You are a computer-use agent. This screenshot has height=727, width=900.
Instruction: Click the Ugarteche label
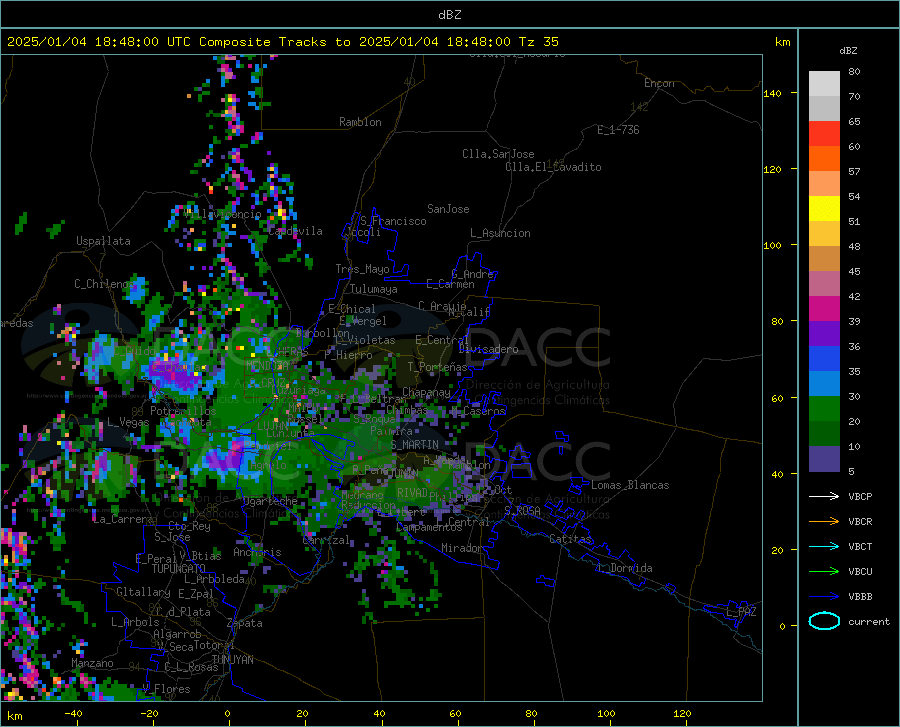[270, 501]
